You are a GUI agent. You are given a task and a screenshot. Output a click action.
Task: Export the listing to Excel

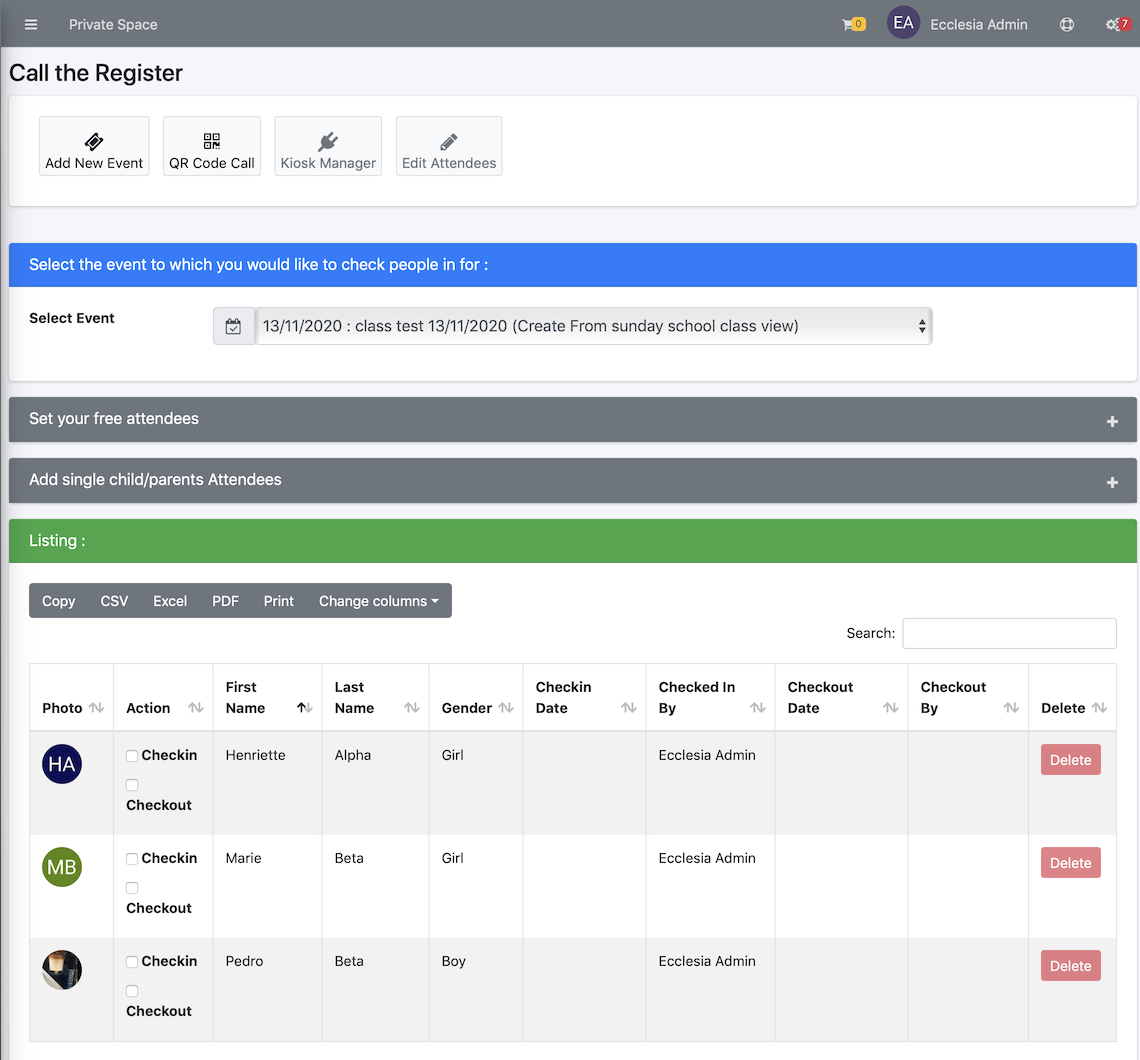point(170,601)
